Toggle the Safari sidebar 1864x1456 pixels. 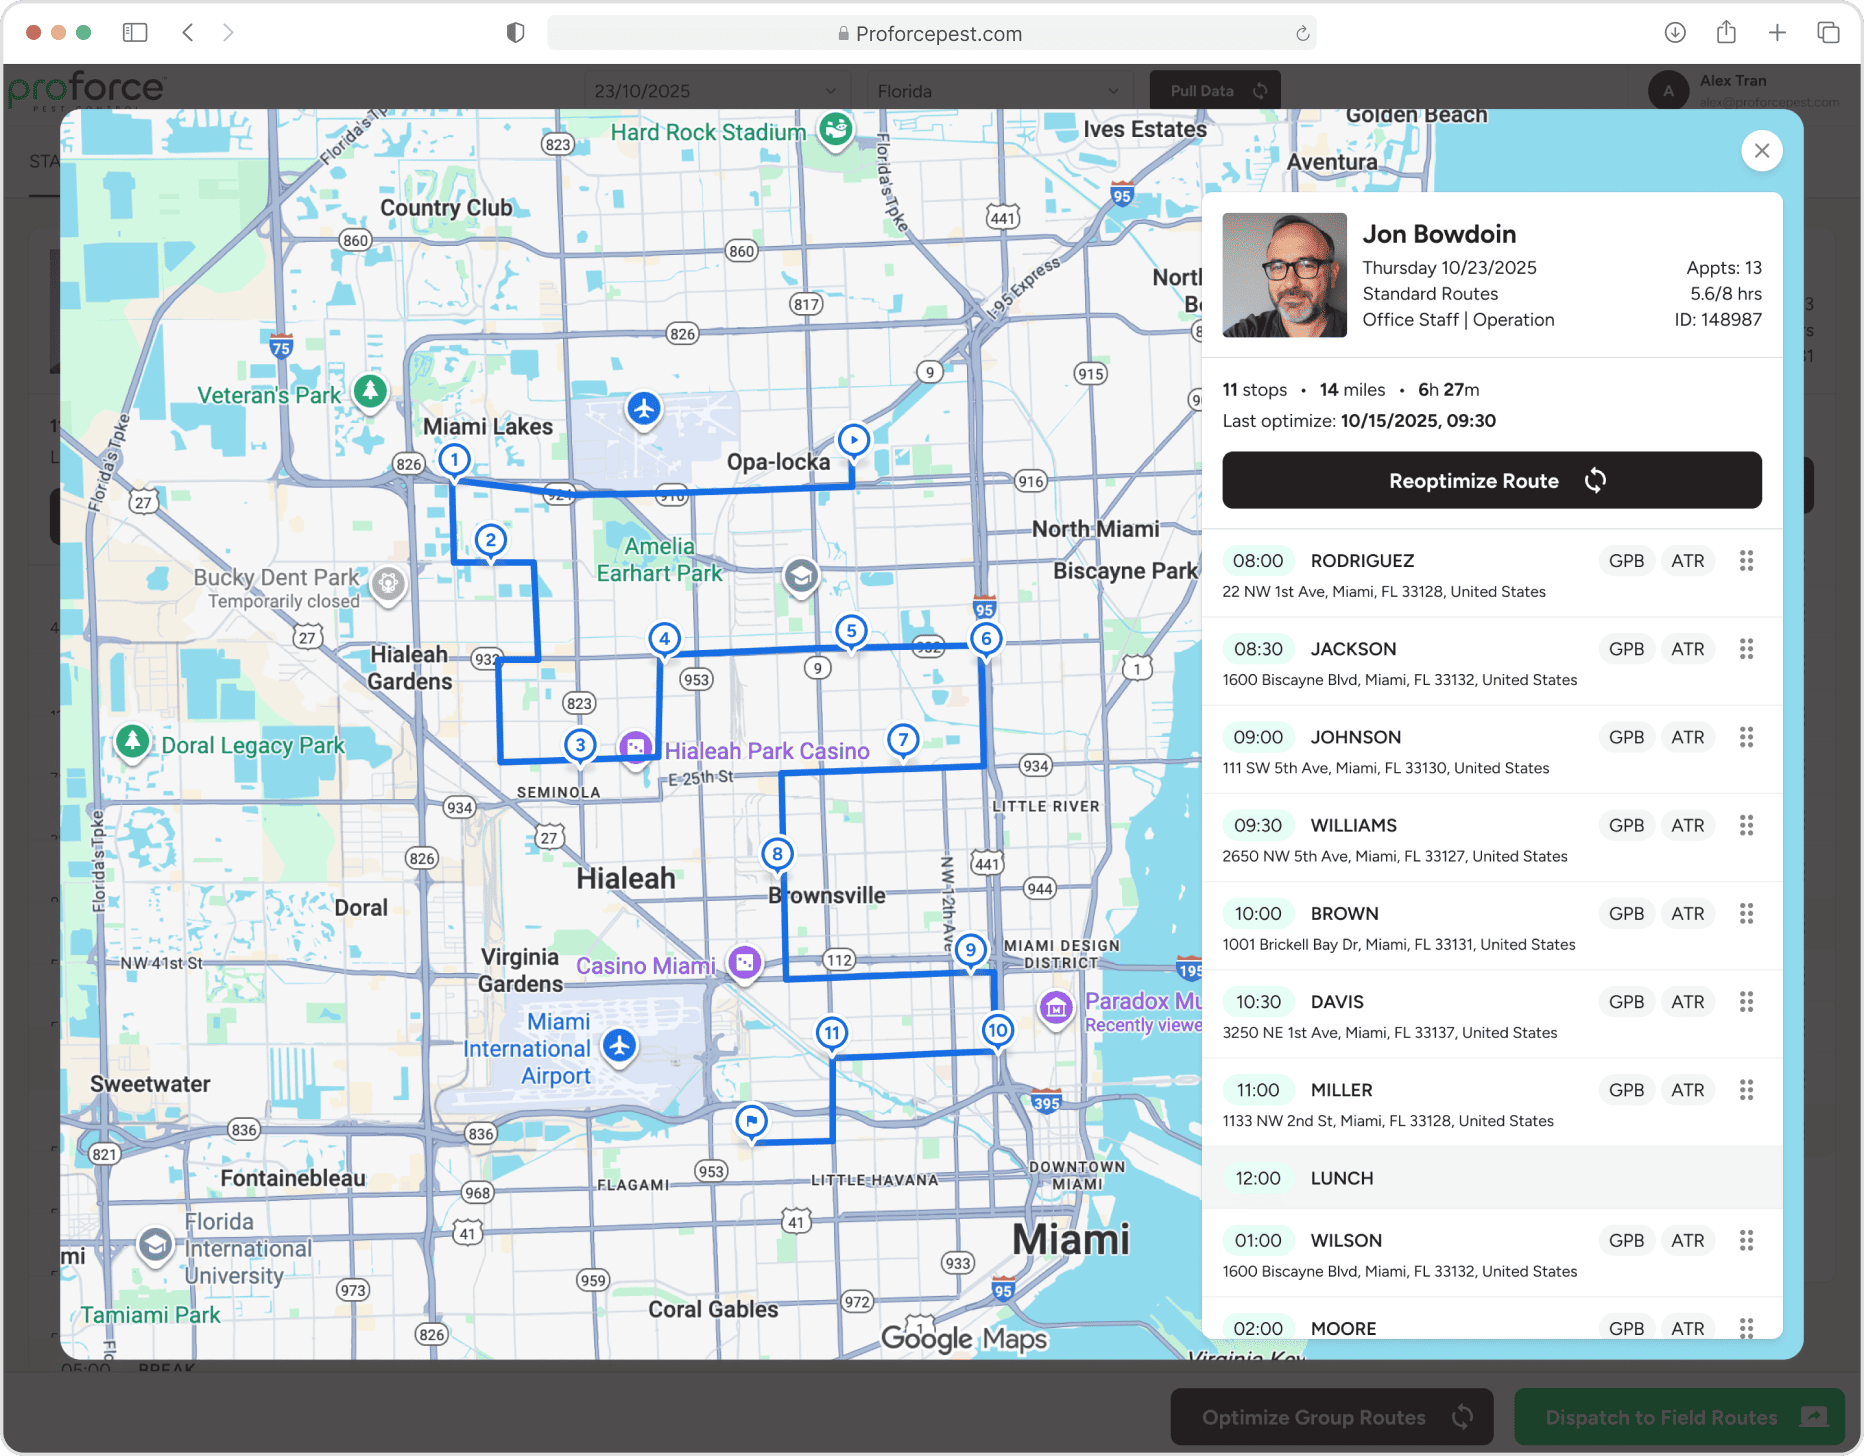click(x=135, y=33)
